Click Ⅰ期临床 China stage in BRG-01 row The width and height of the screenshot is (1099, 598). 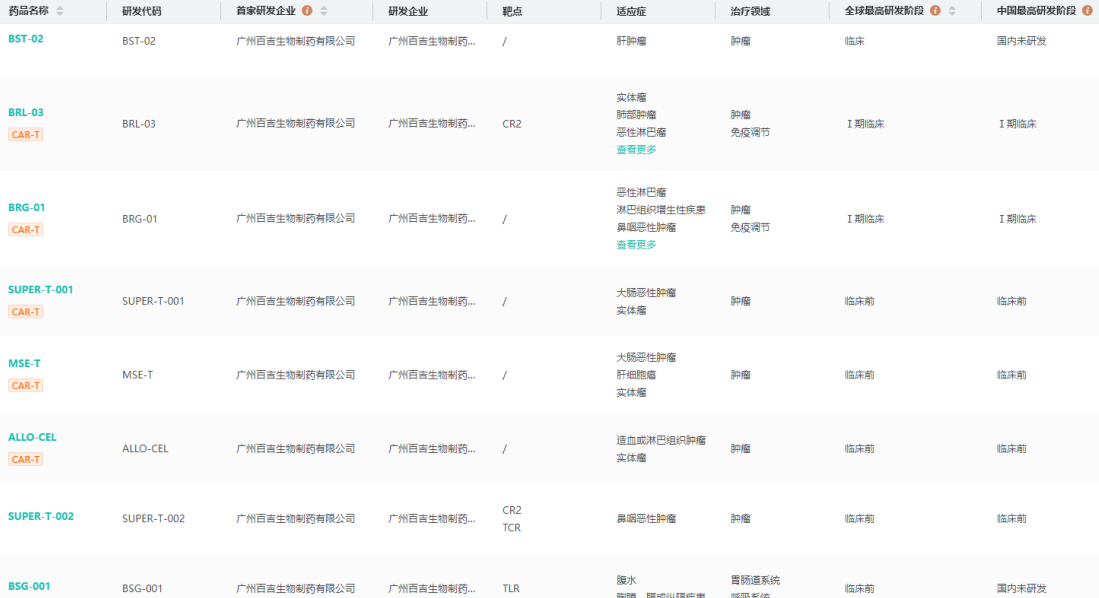pos(1017,219)
